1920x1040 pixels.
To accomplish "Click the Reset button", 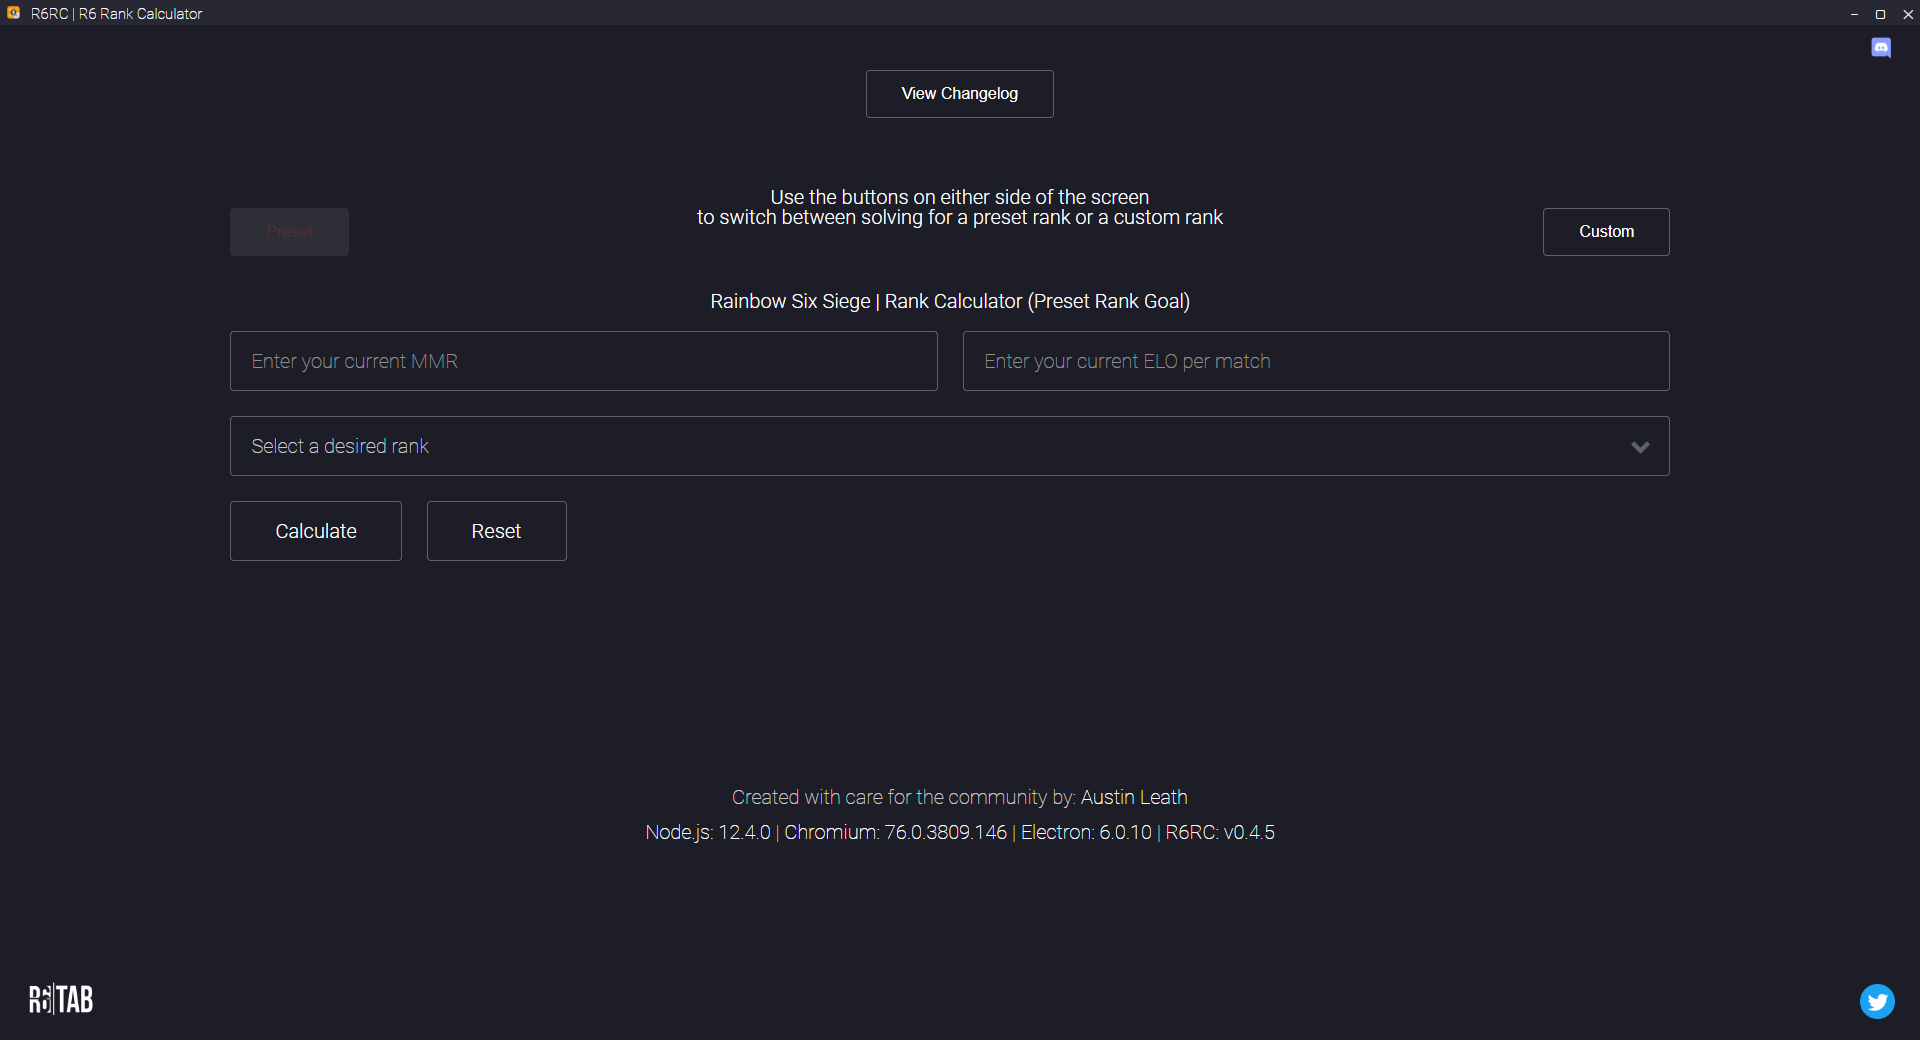I will (496, 531).
